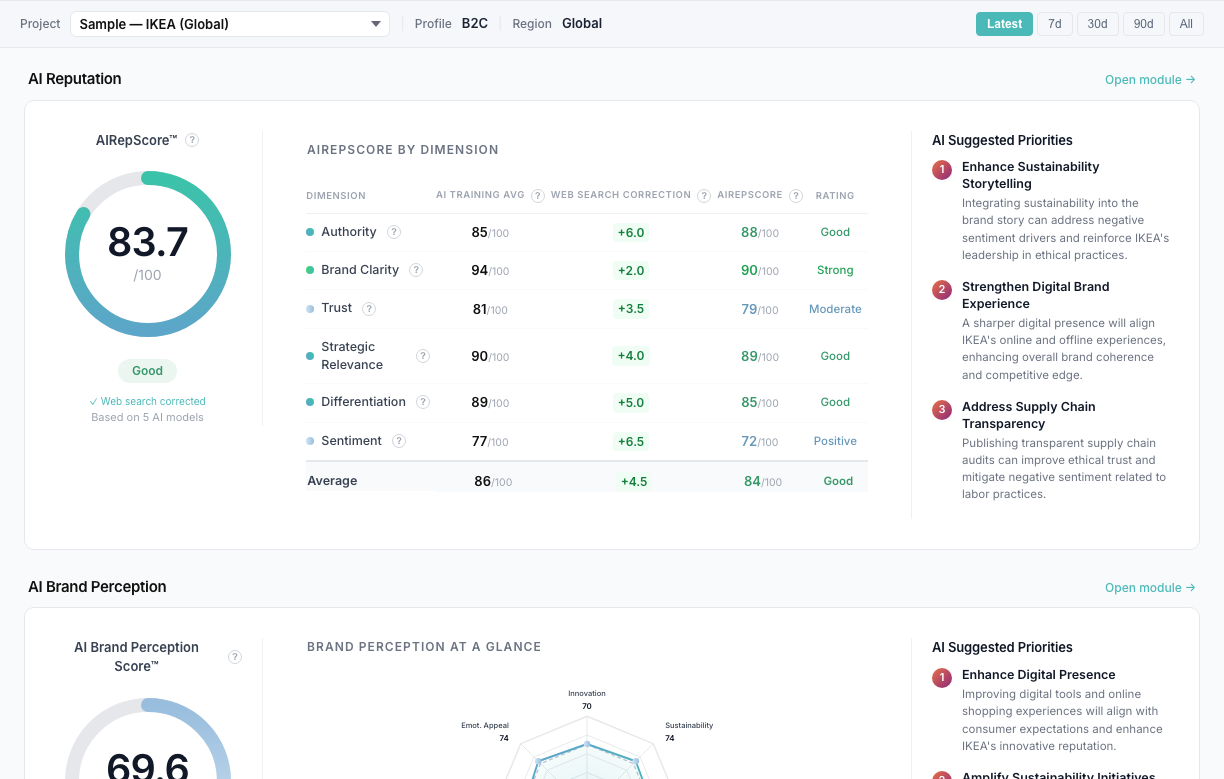Click the Average row label
This screenshot has width=1224, height=779.
(x=332, y=481)
